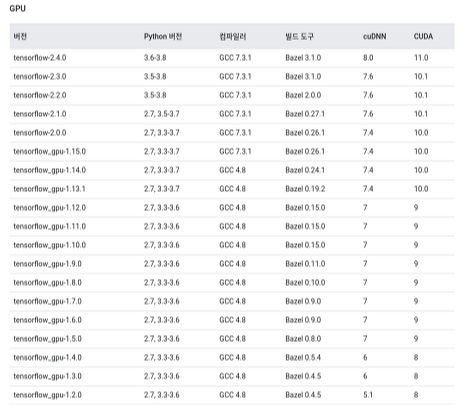
Task: Select the 'Python 버전' column header
Action: [163, 36]
